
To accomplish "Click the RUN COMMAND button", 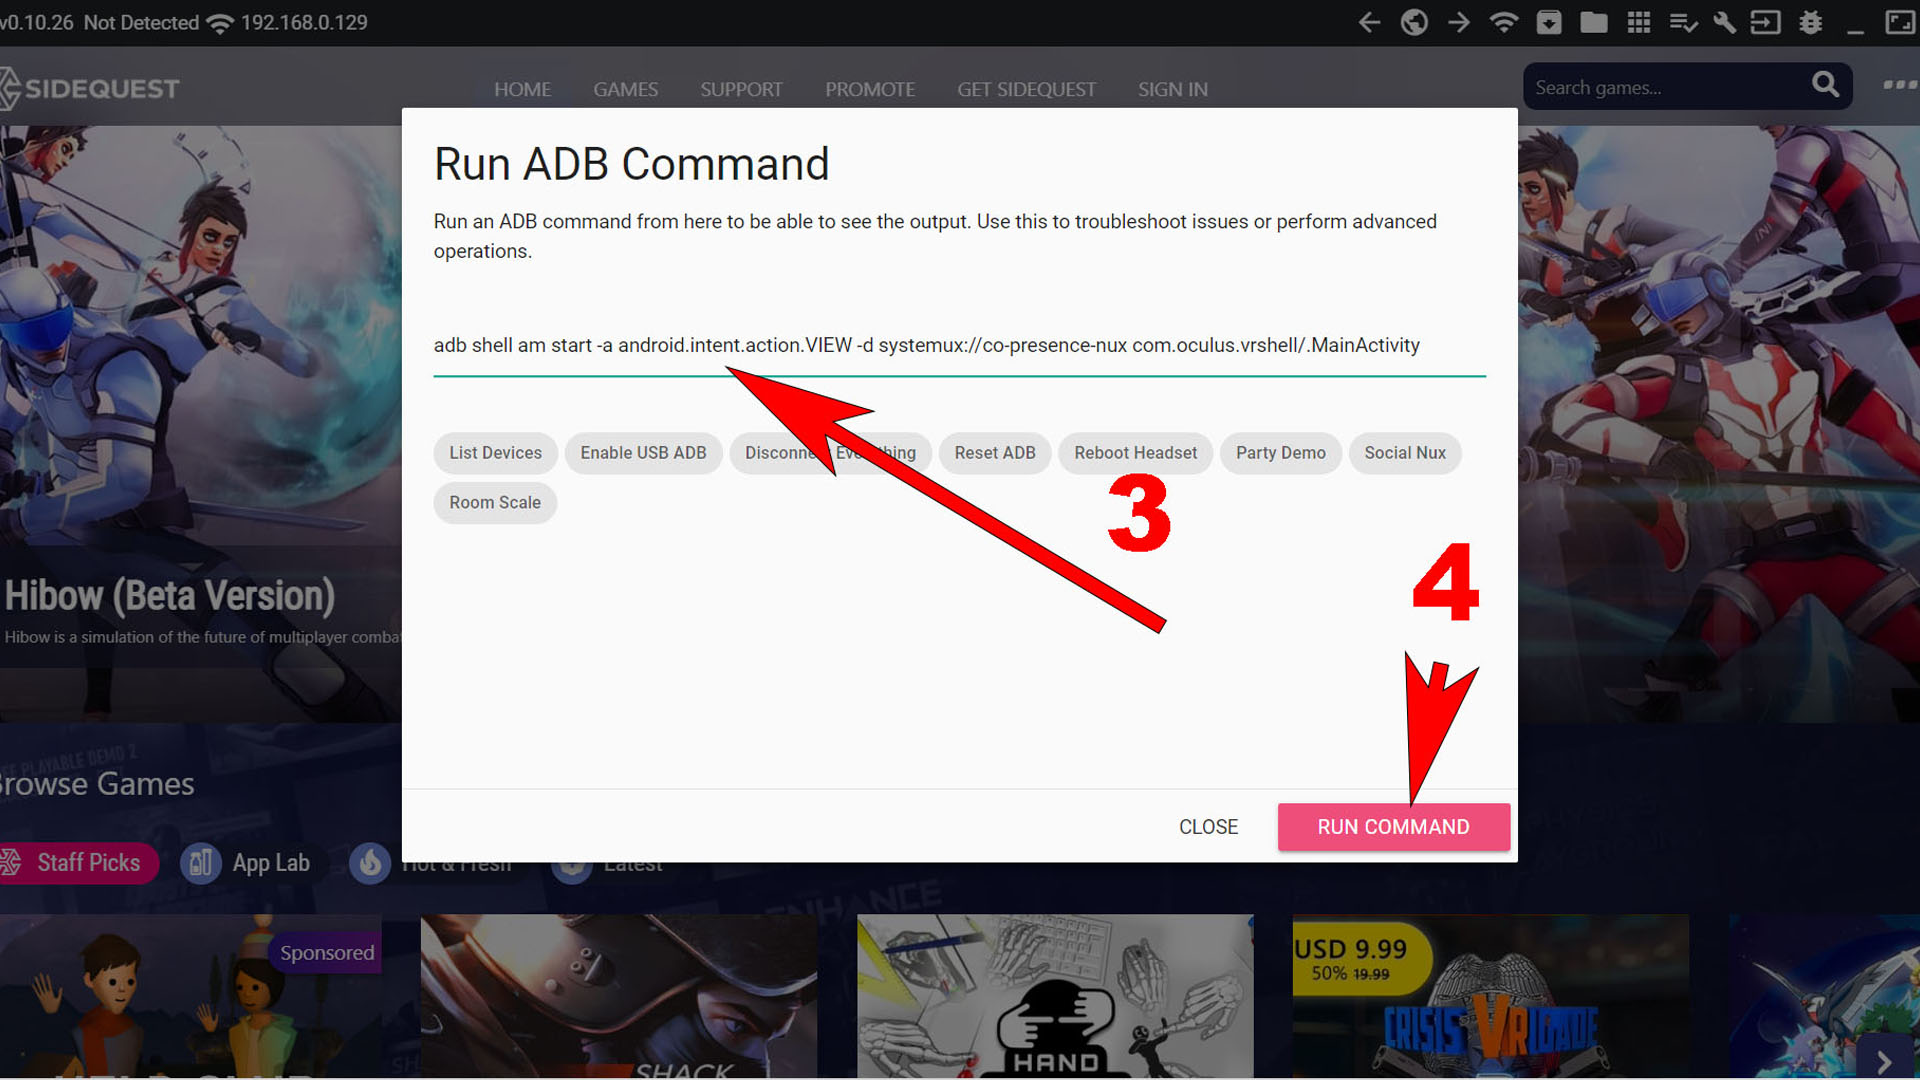I will (1393, 827).
